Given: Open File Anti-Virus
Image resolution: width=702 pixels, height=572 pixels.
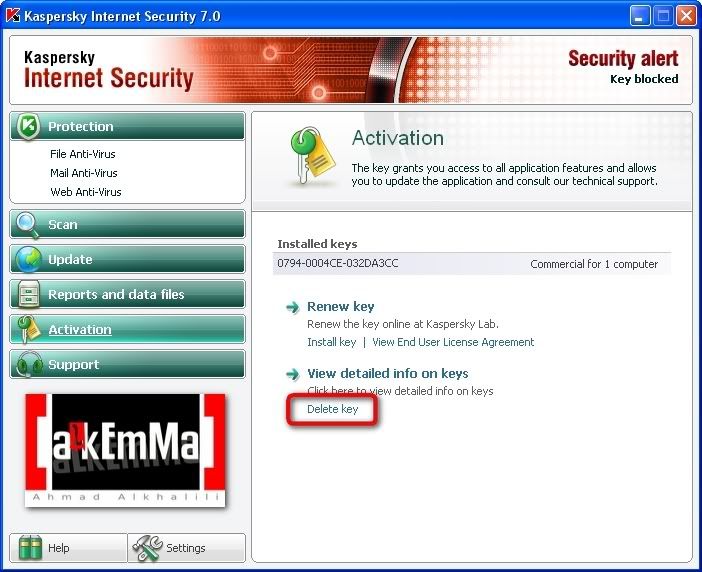Looking at the screenshot, I should click(83, 154).
